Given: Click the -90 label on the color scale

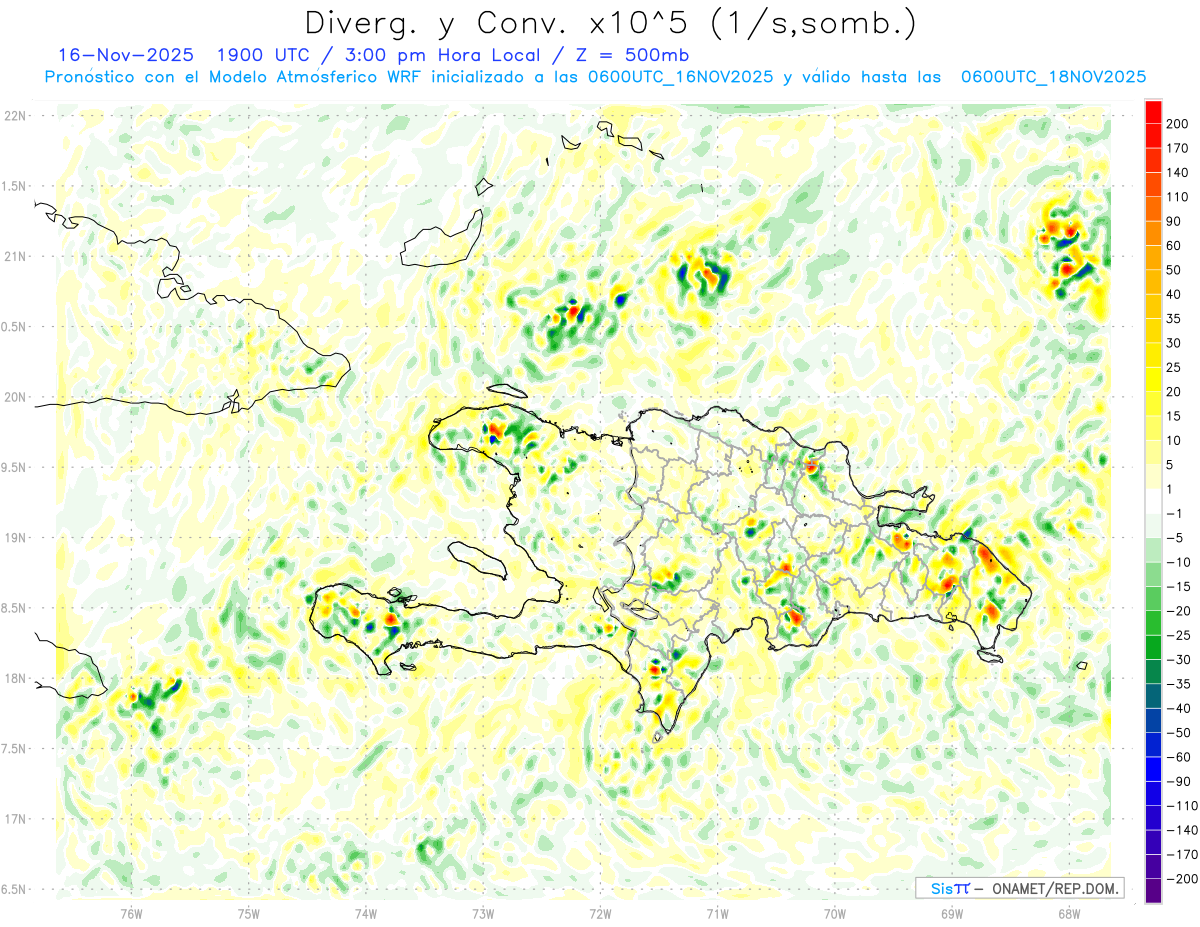Looking at the screenshot, I should click(1178, 782).
